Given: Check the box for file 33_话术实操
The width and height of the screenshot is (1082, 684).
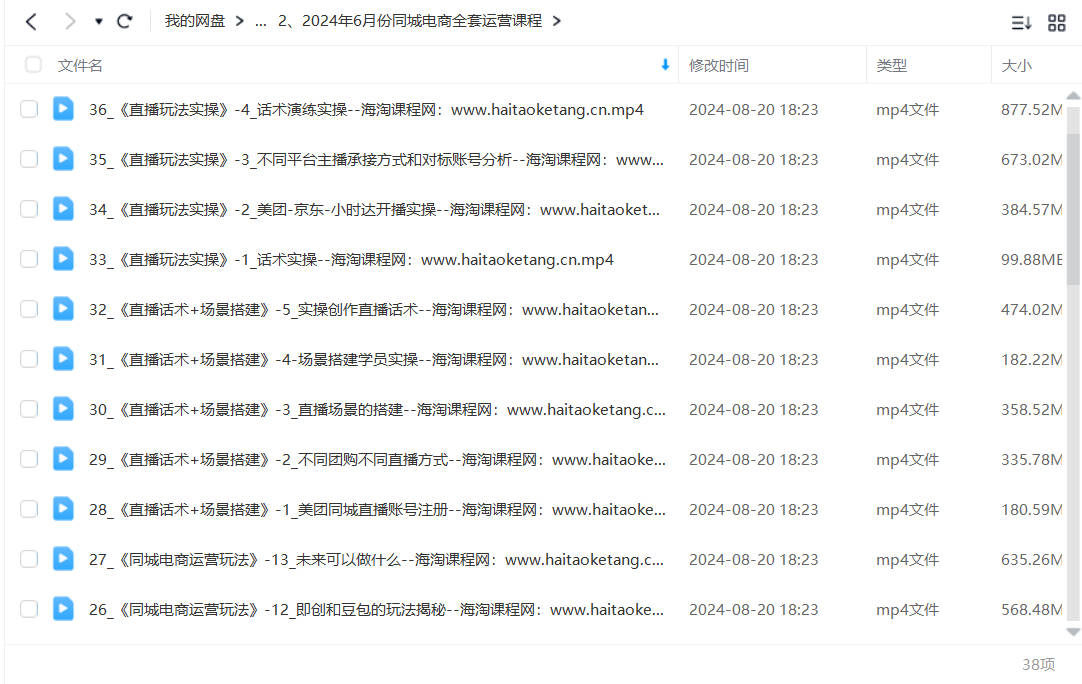Looking at the screenshot, I should coord(29,260).
